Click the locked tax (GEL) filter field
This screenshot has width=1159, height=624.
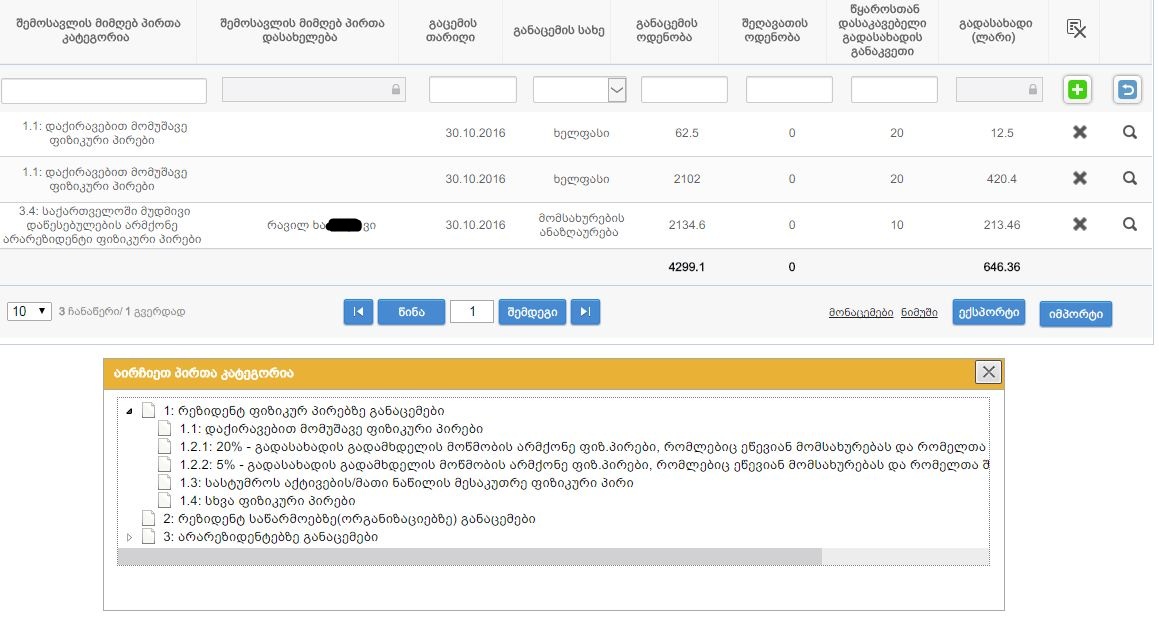999,89
